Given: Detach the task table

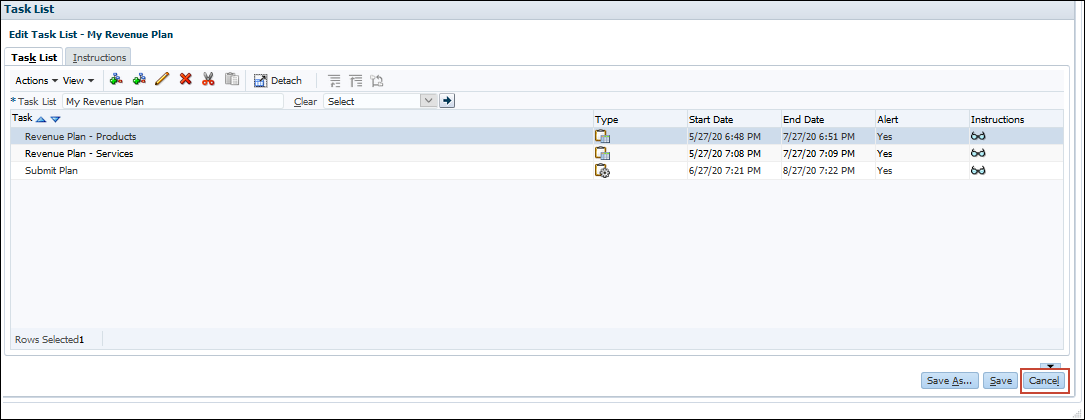Looking at the screenshot, I should (x=278, y=81).
